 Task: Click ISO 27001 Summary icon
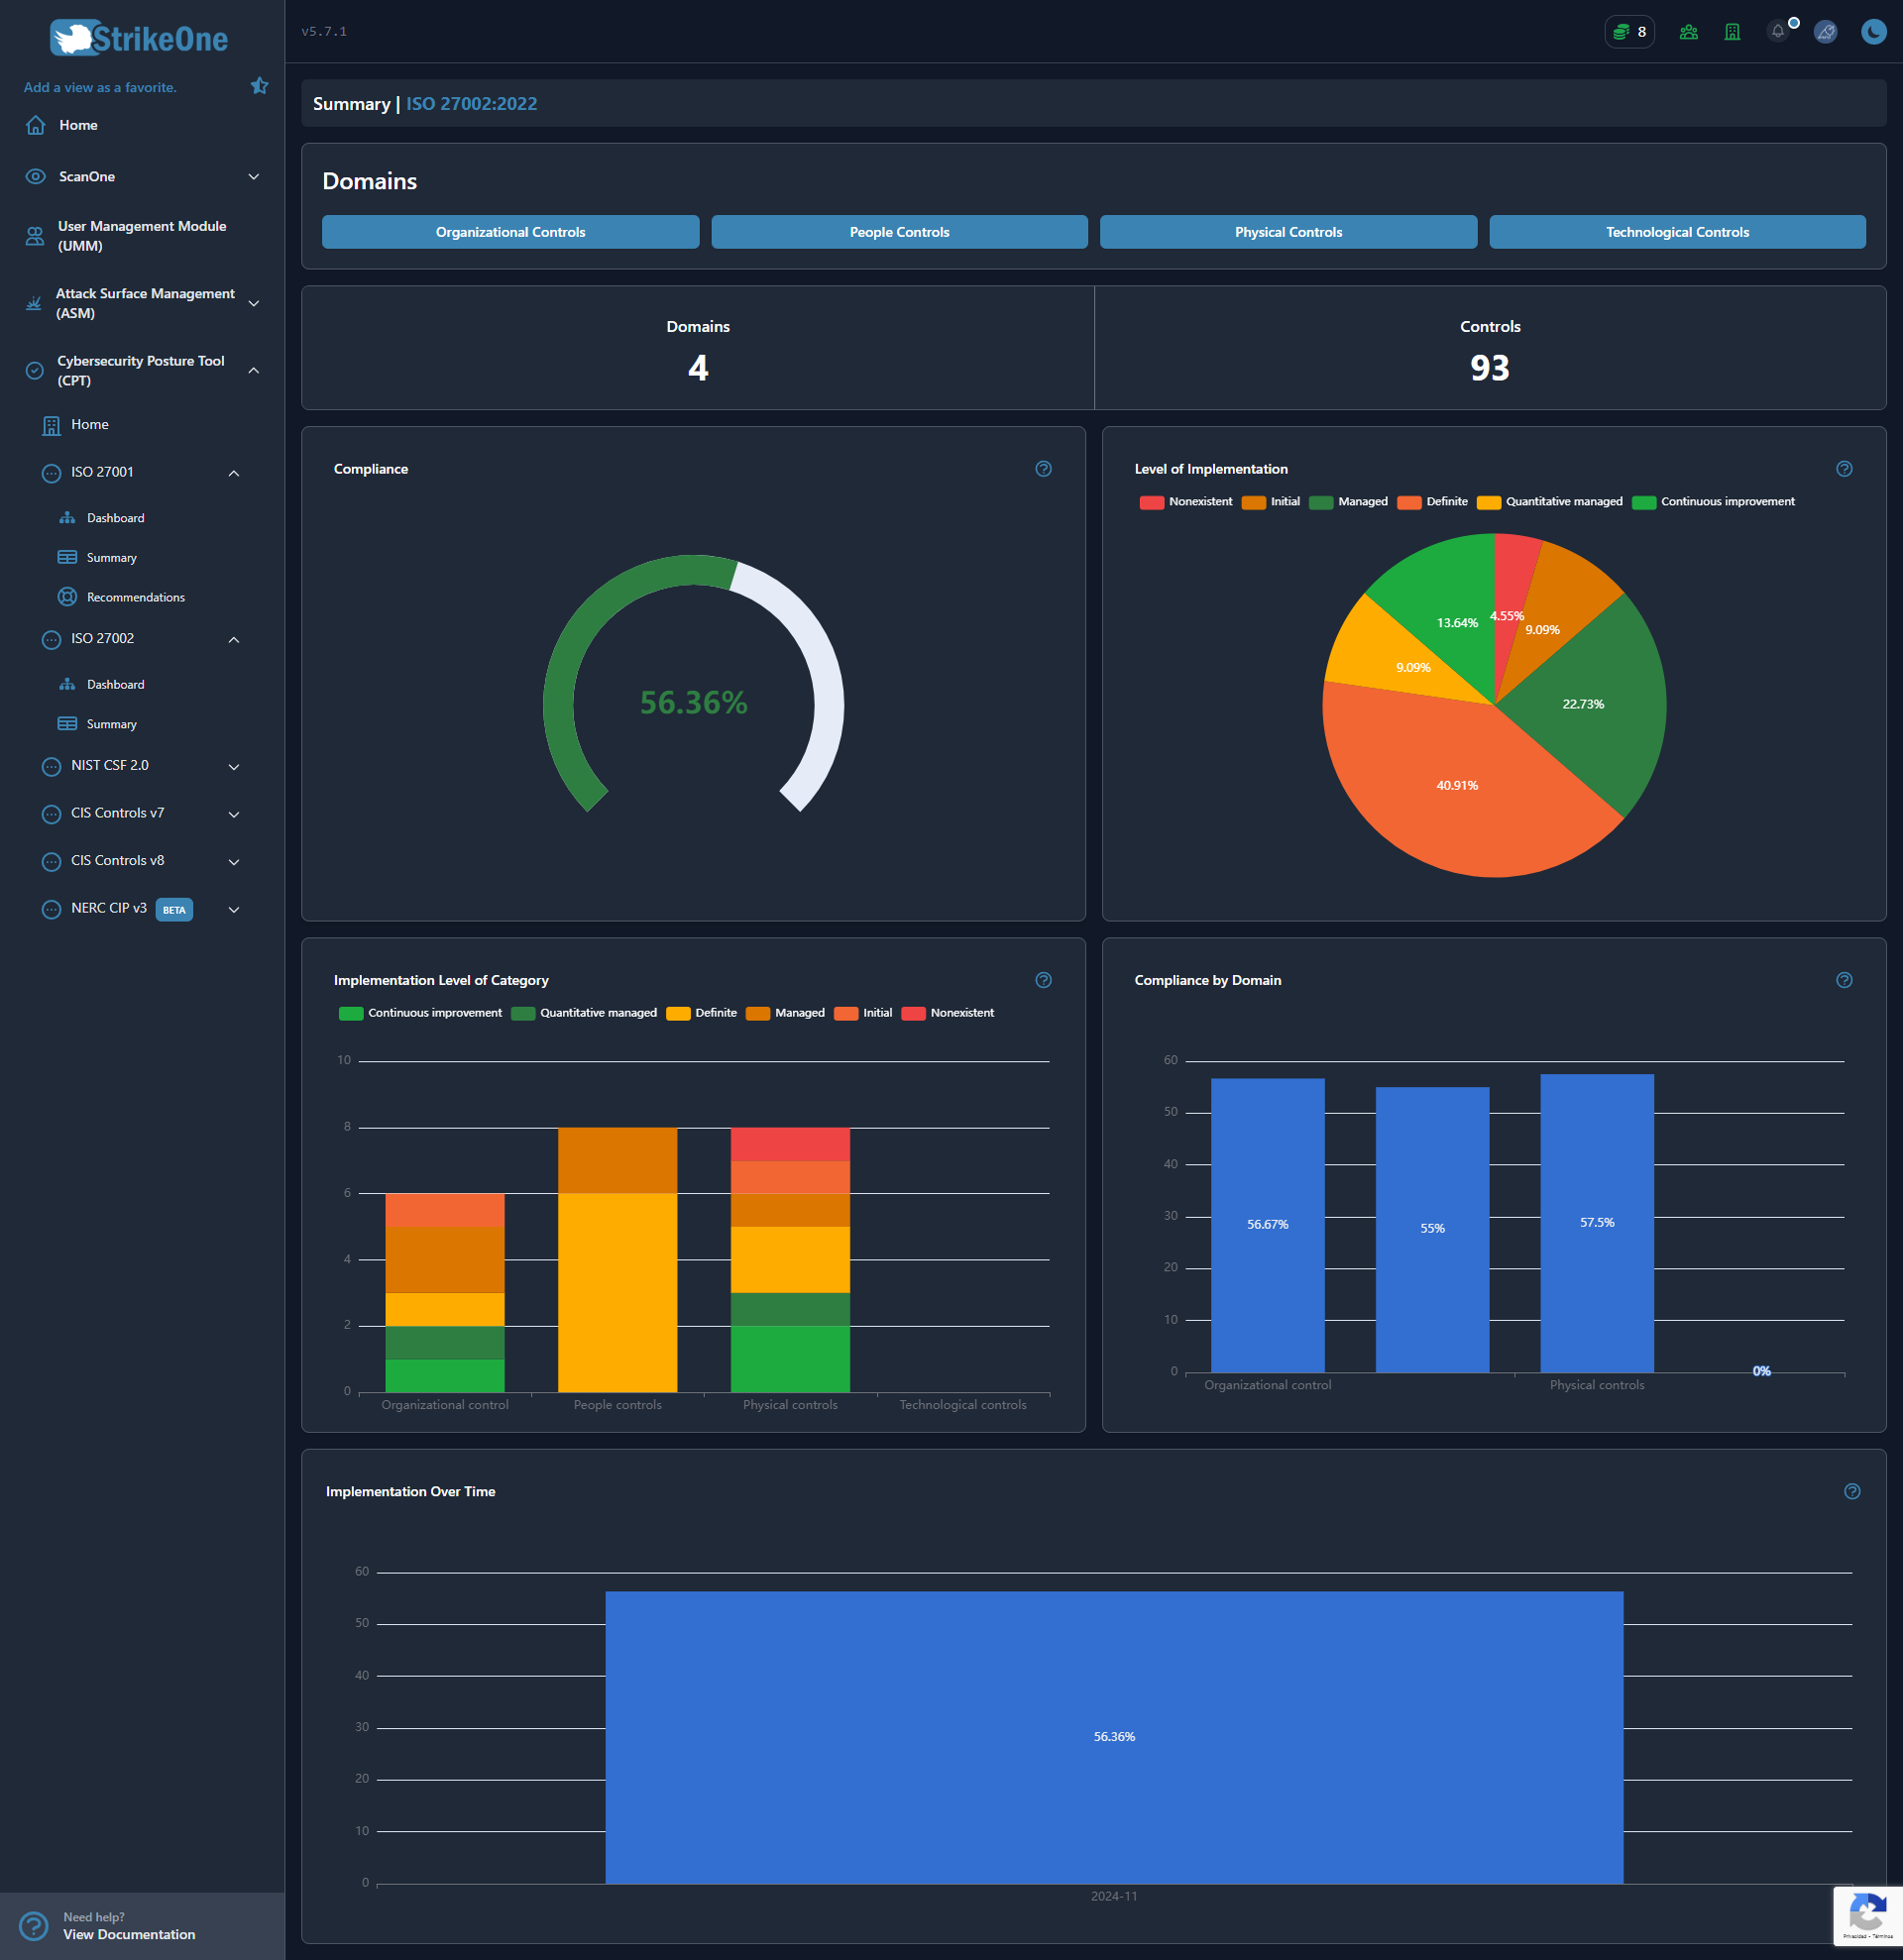[x=67, y=557]
